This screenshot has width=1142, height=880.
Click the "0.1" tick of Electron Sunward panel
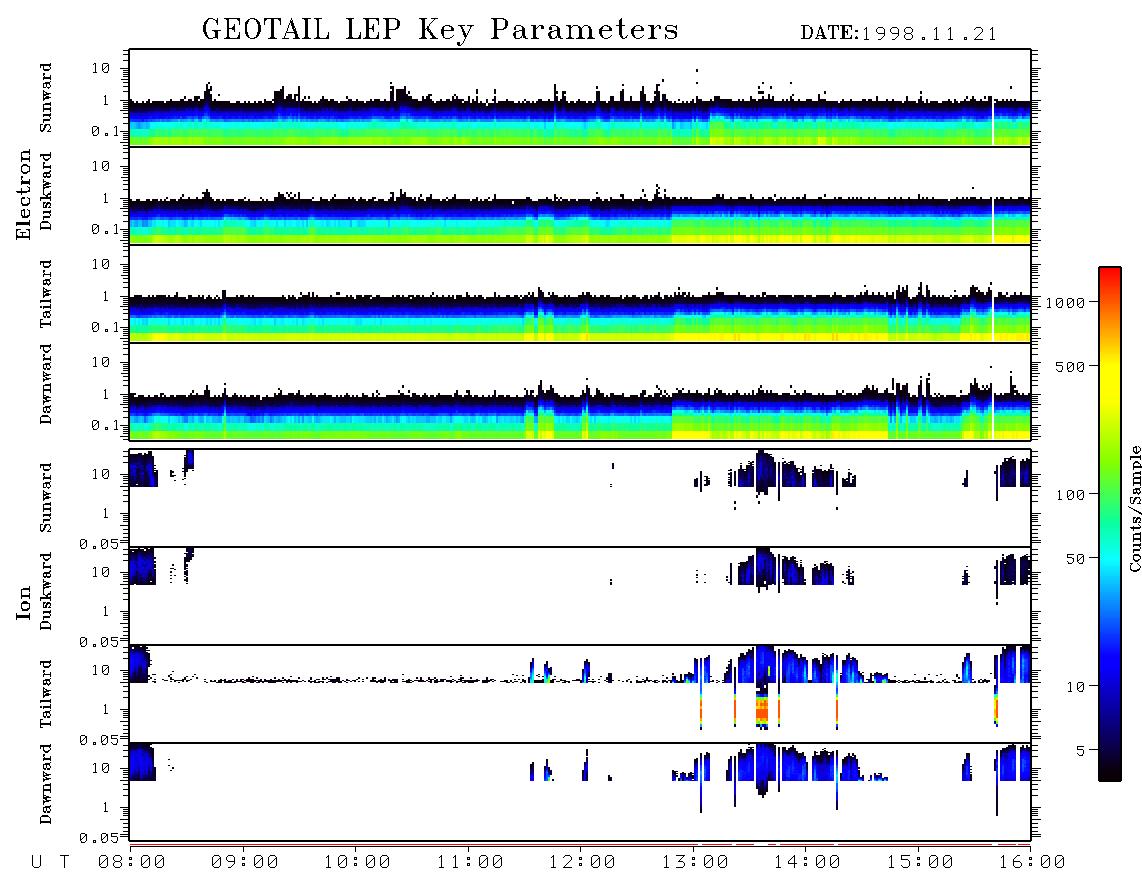[x=104, y=131]
